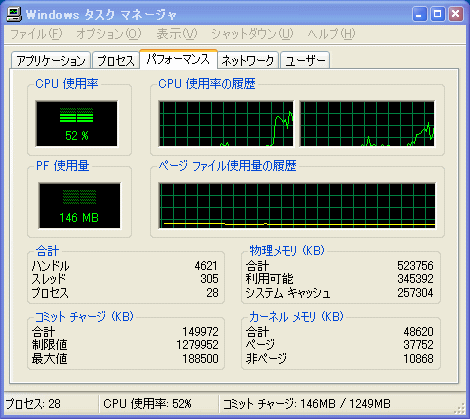Click the スレッド label
The image size is (470, 419).
tap(49, 279)
